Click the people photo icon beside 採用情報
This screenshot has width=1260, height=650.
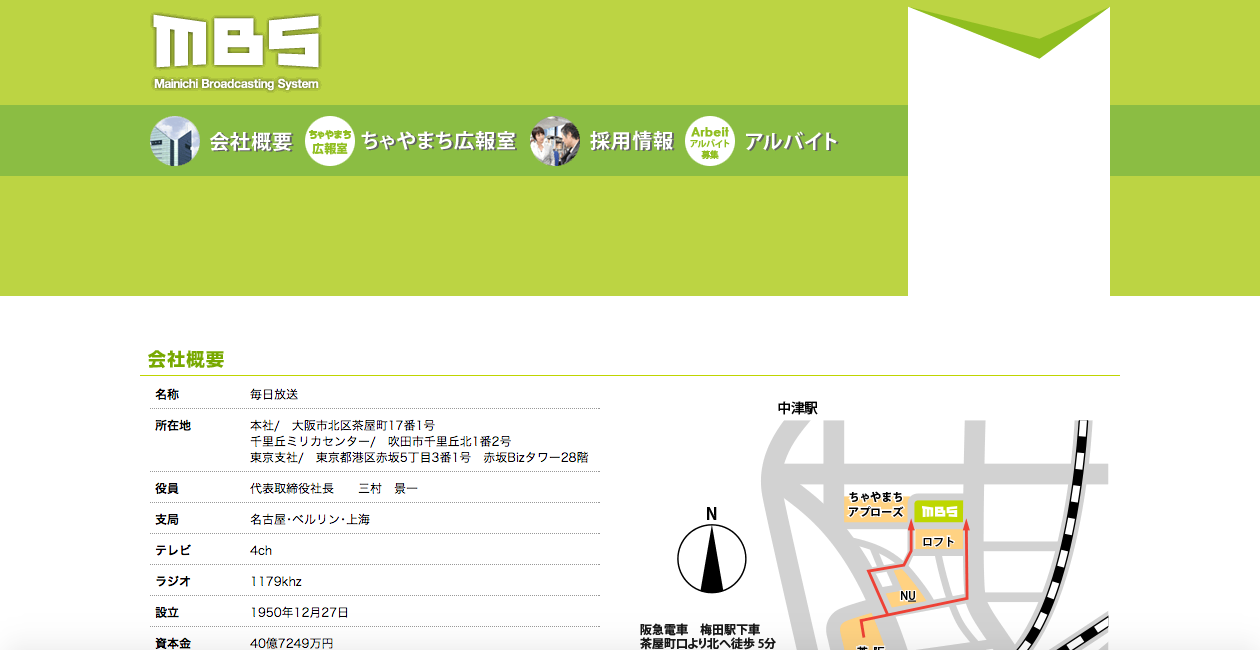coord(555,141)
